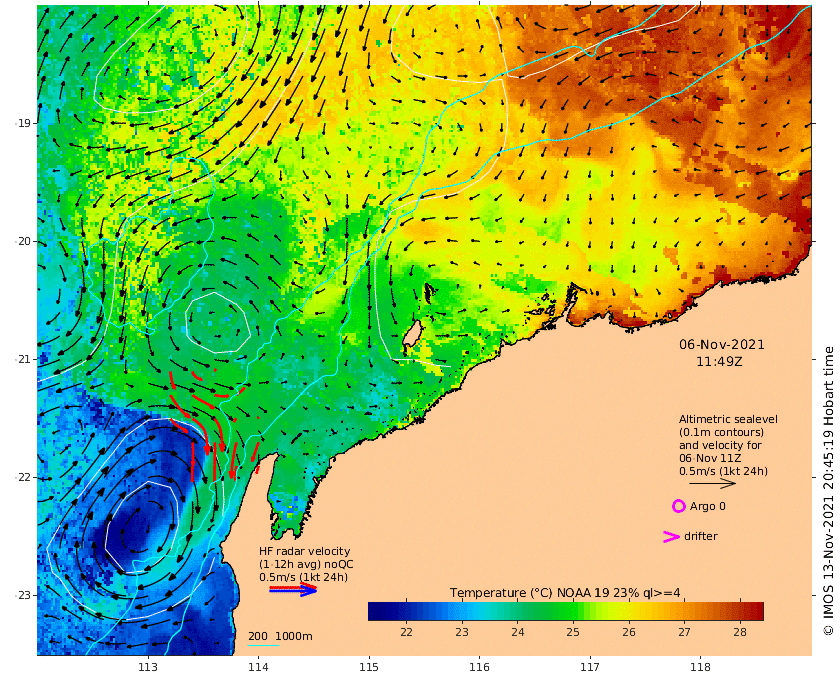Click the red and blue HF radar arrow

tap(293, 590)
